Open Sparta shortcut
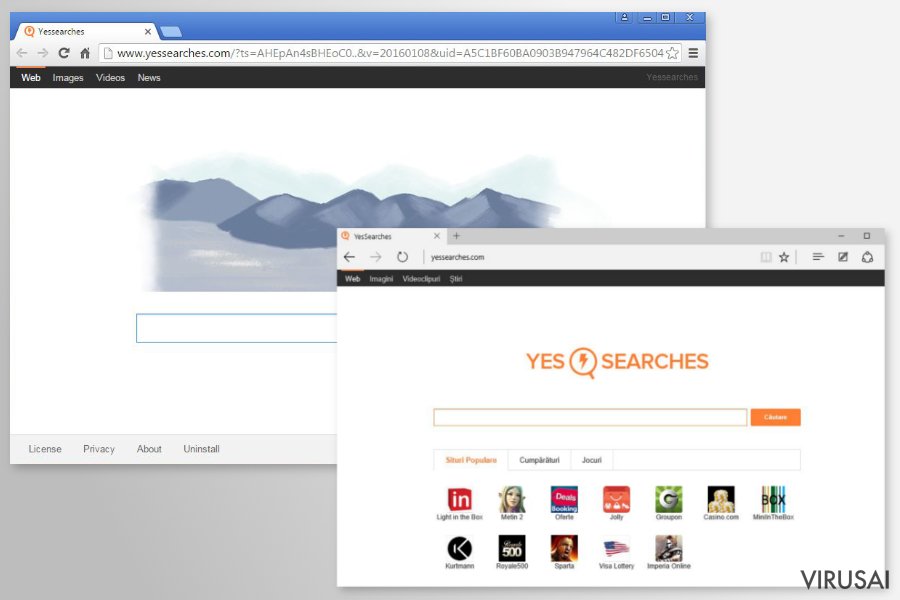The image size is (900, 600). 564,552
